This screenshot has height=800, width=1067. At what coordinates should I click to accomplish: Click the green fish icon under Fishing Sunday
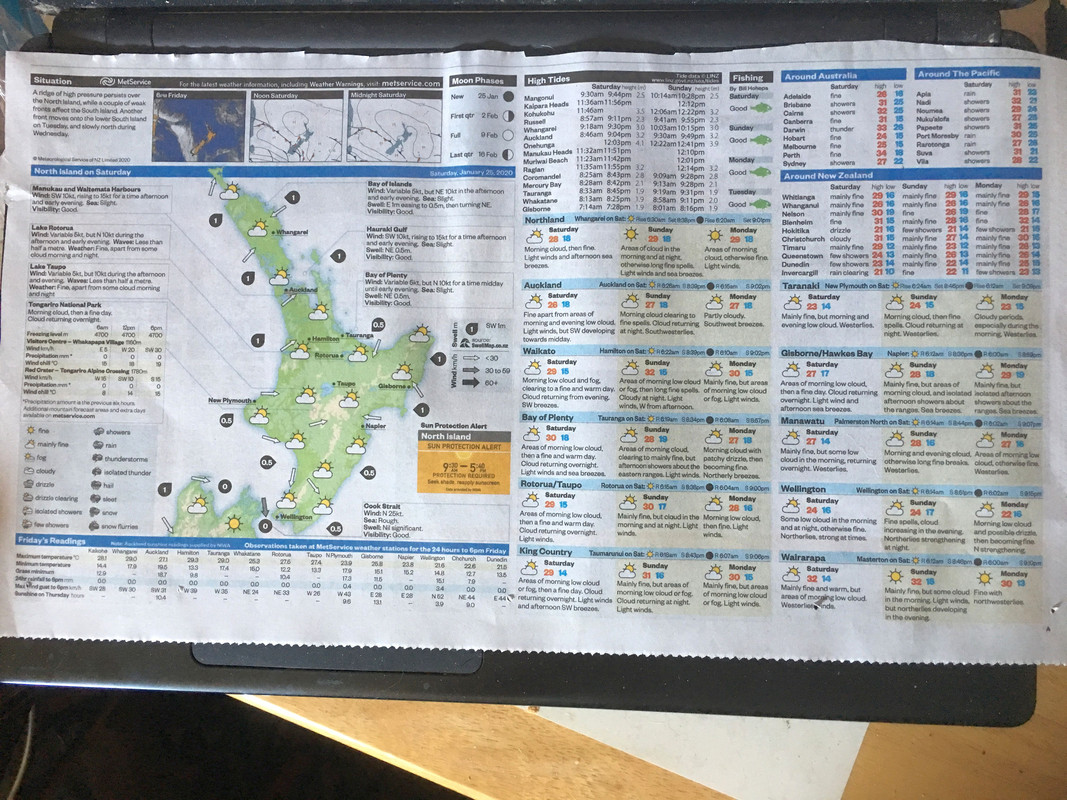click(x=760, y=139)
